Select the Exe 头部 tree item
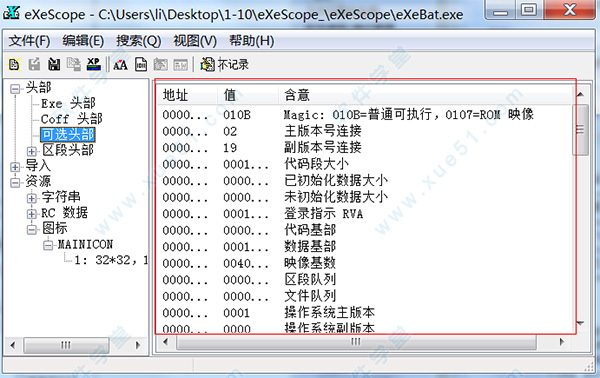 pyautogui.click(x=68, y=103)
